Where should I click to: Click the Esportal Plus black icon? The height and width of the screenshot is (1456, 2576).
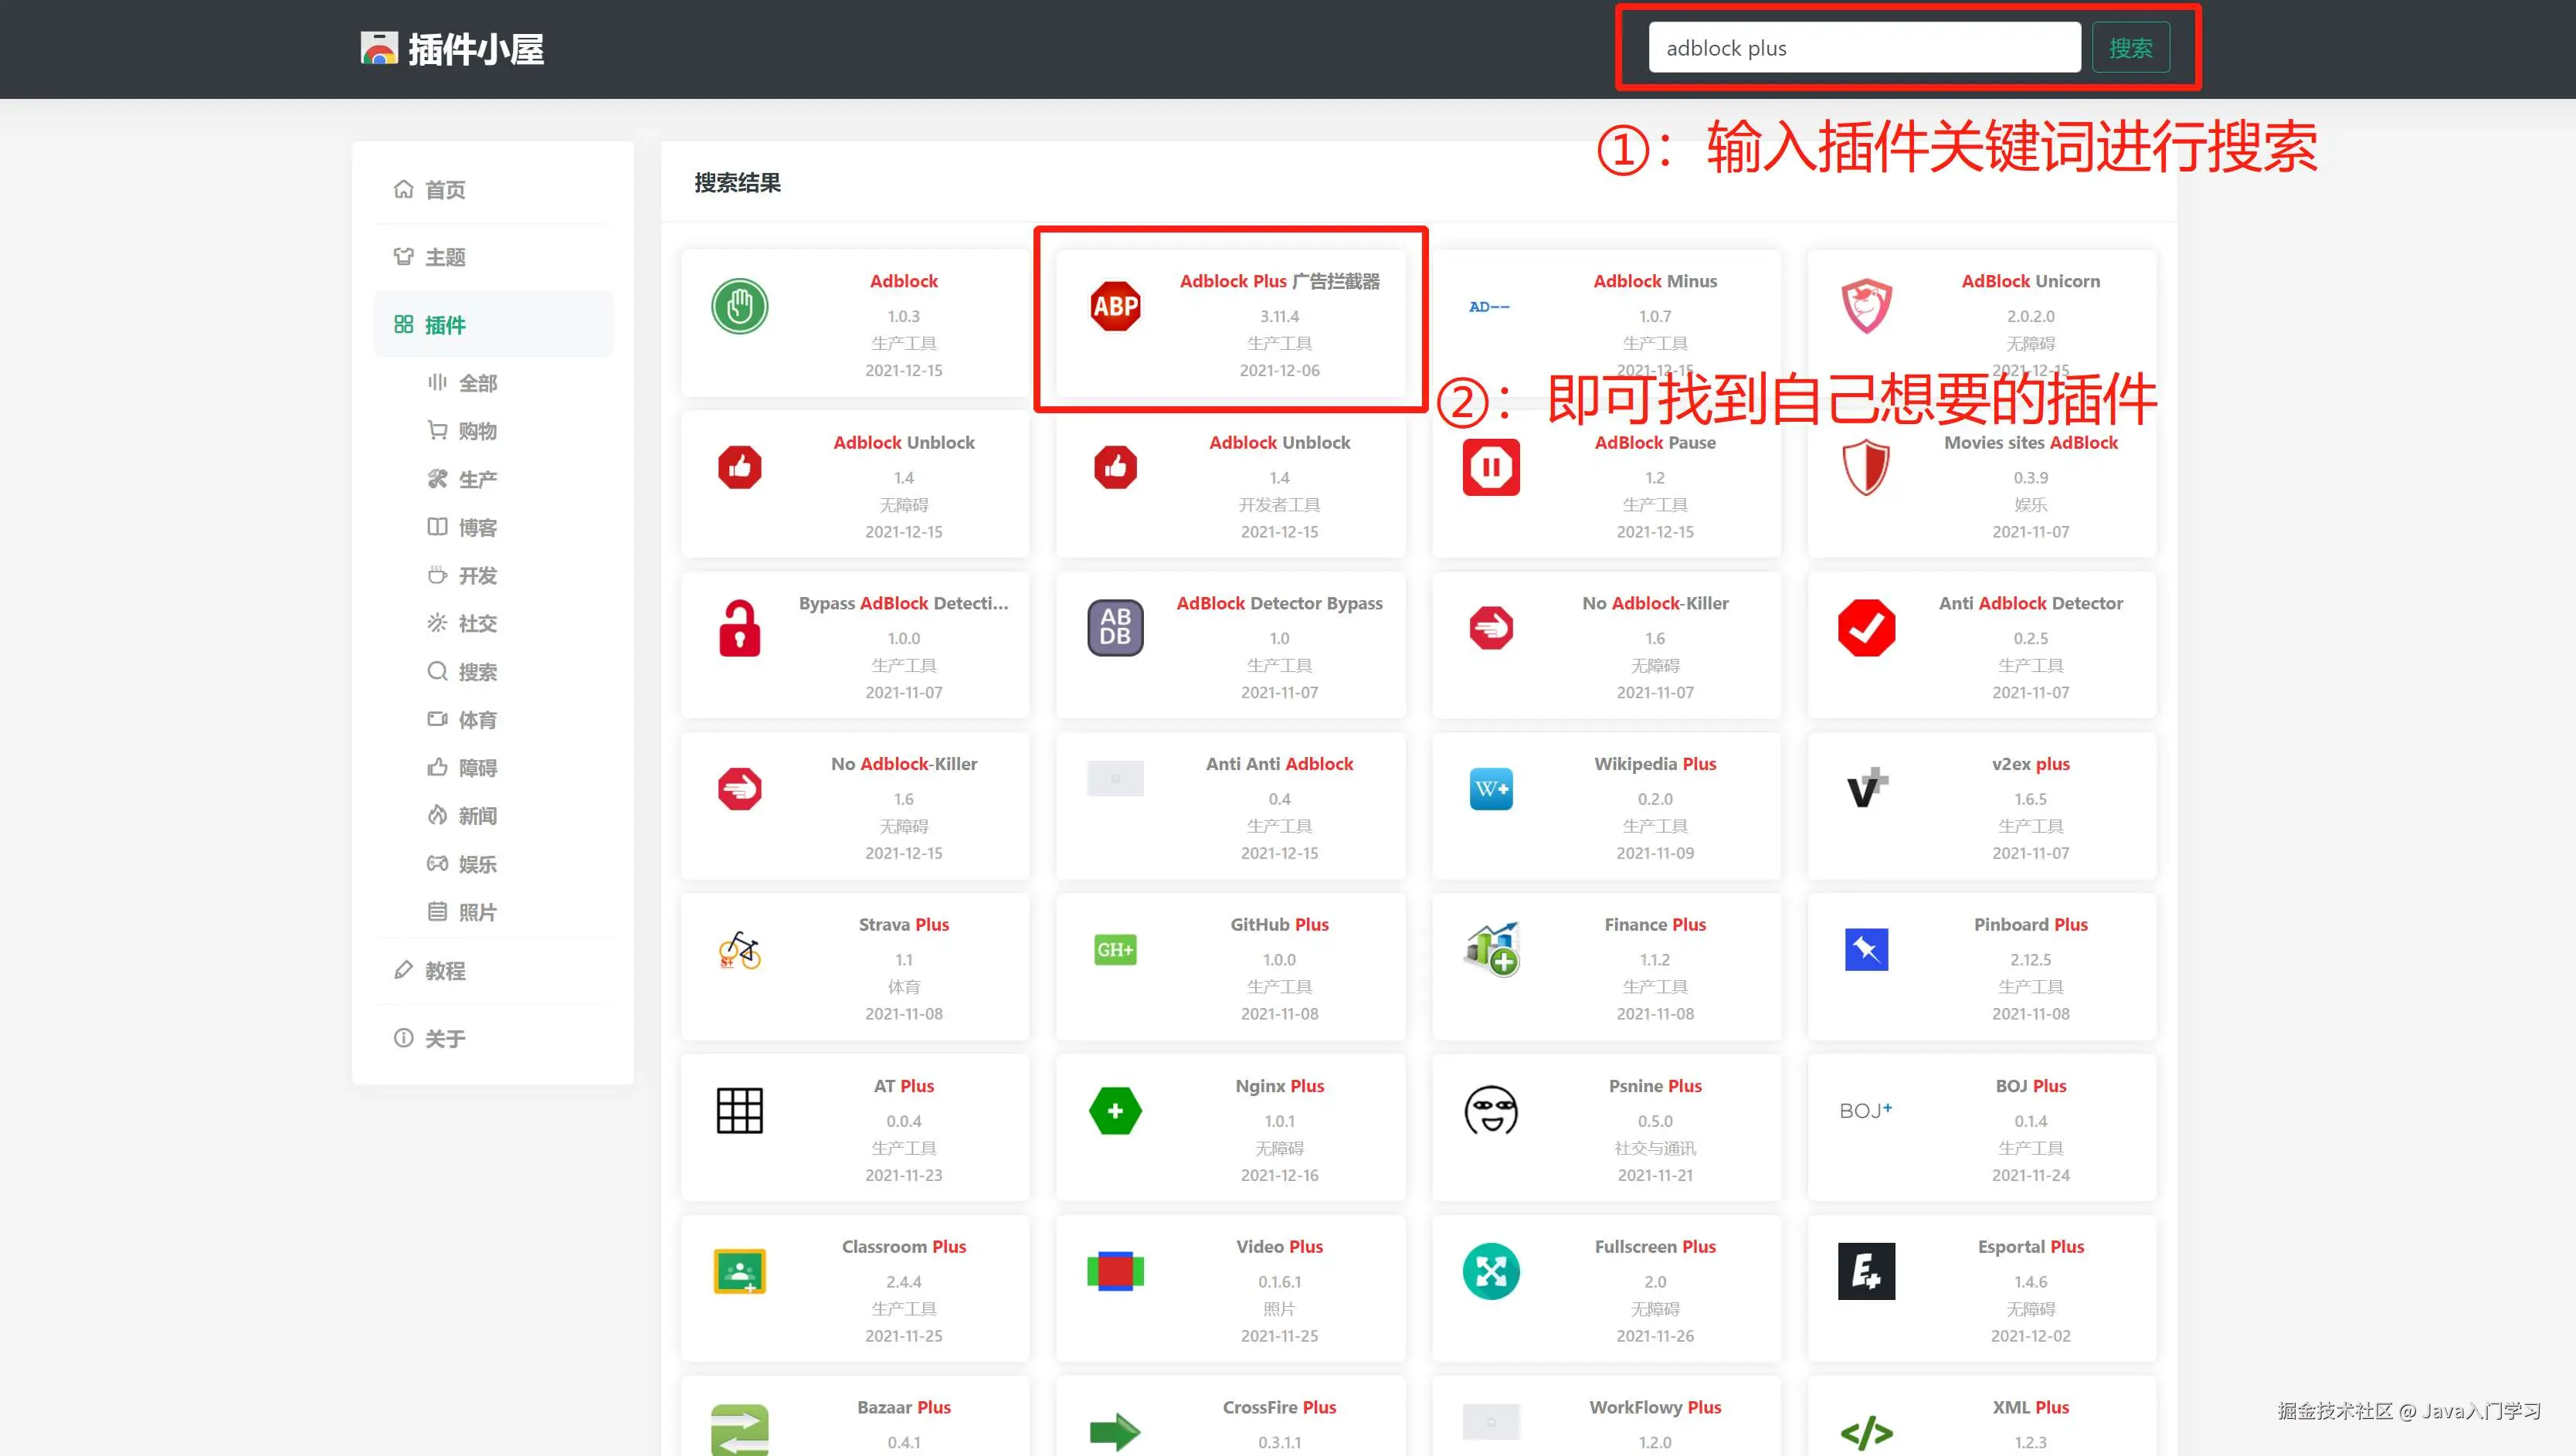(x=1866, y=1271)
